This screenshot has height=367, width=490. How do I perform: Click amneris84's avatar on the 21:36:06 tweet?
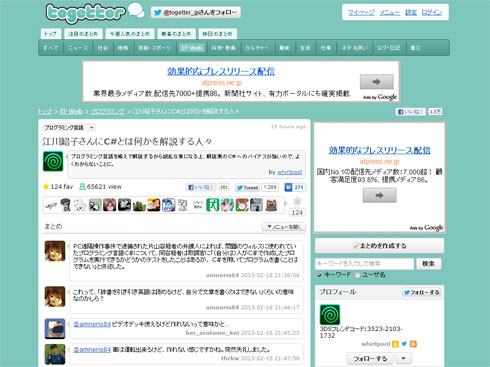coord(55,251)
